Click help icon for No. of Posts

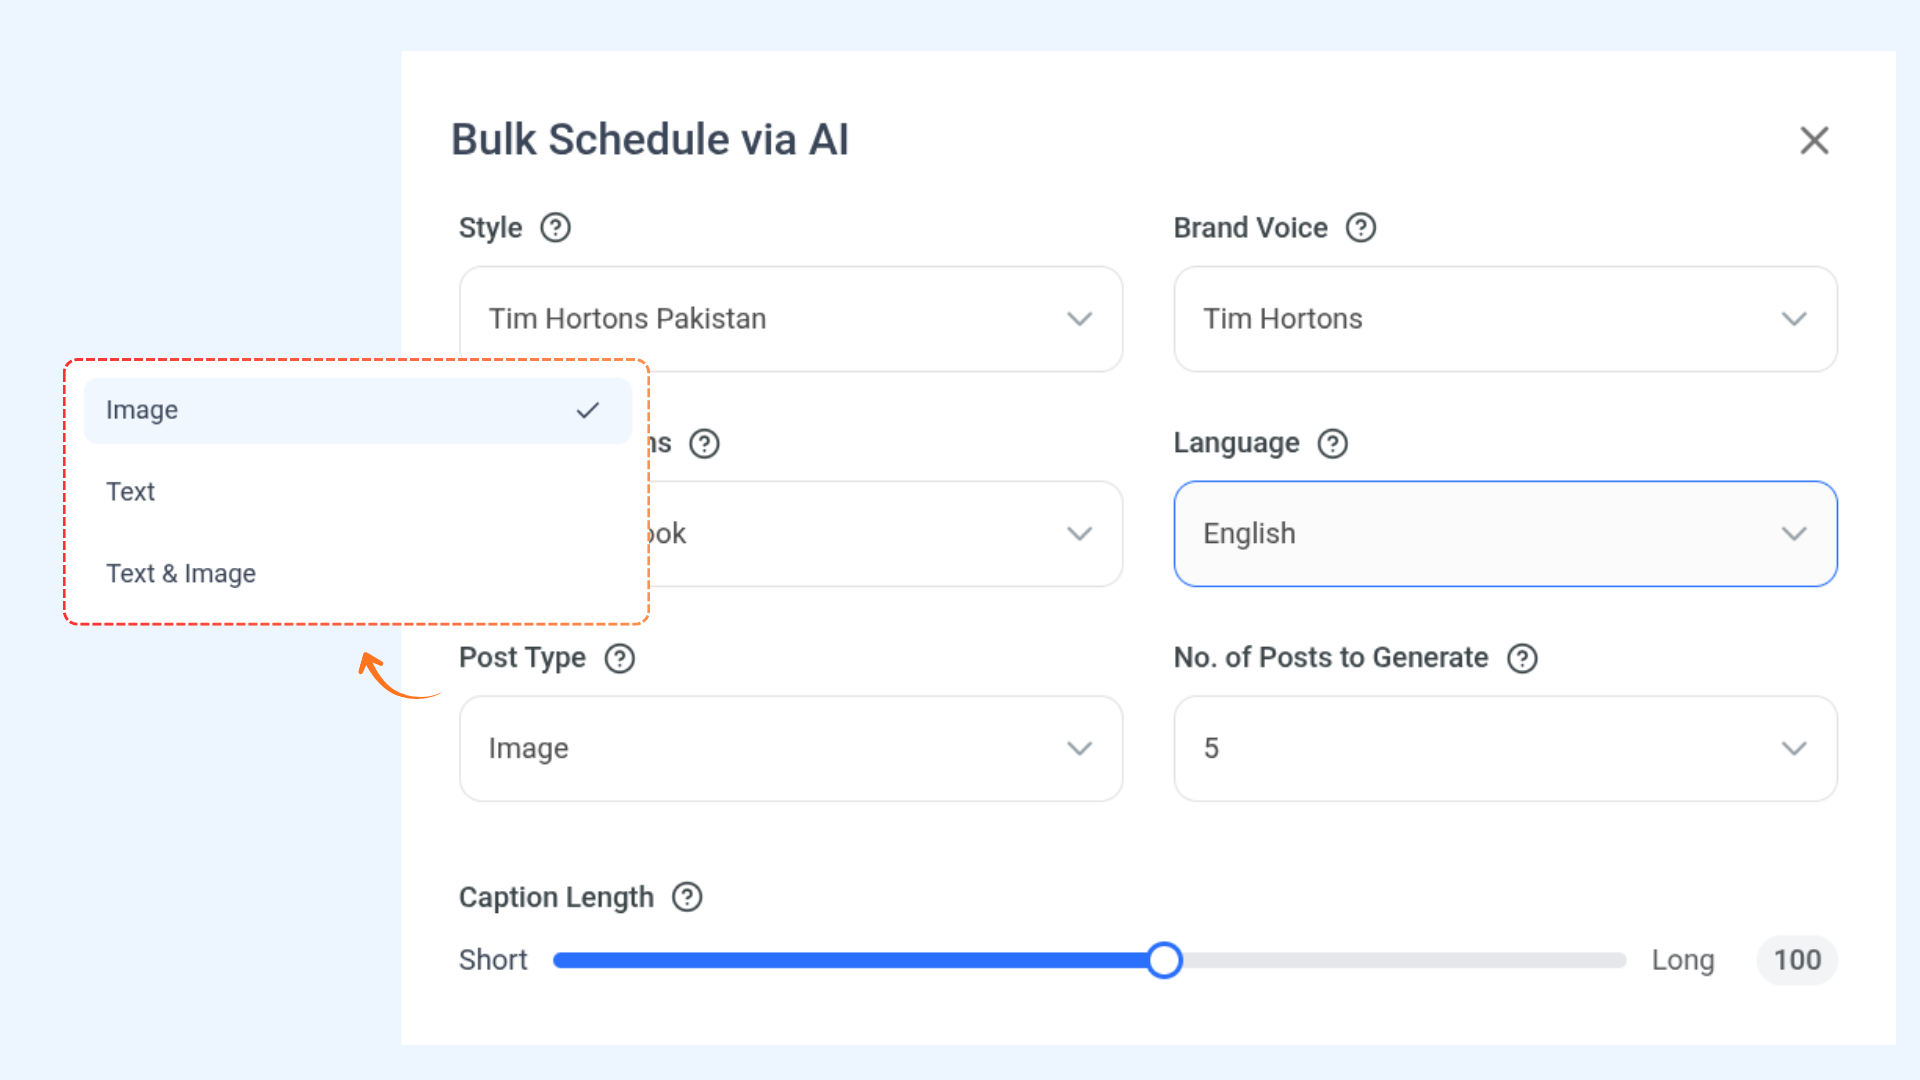(x=1522, y=658)
